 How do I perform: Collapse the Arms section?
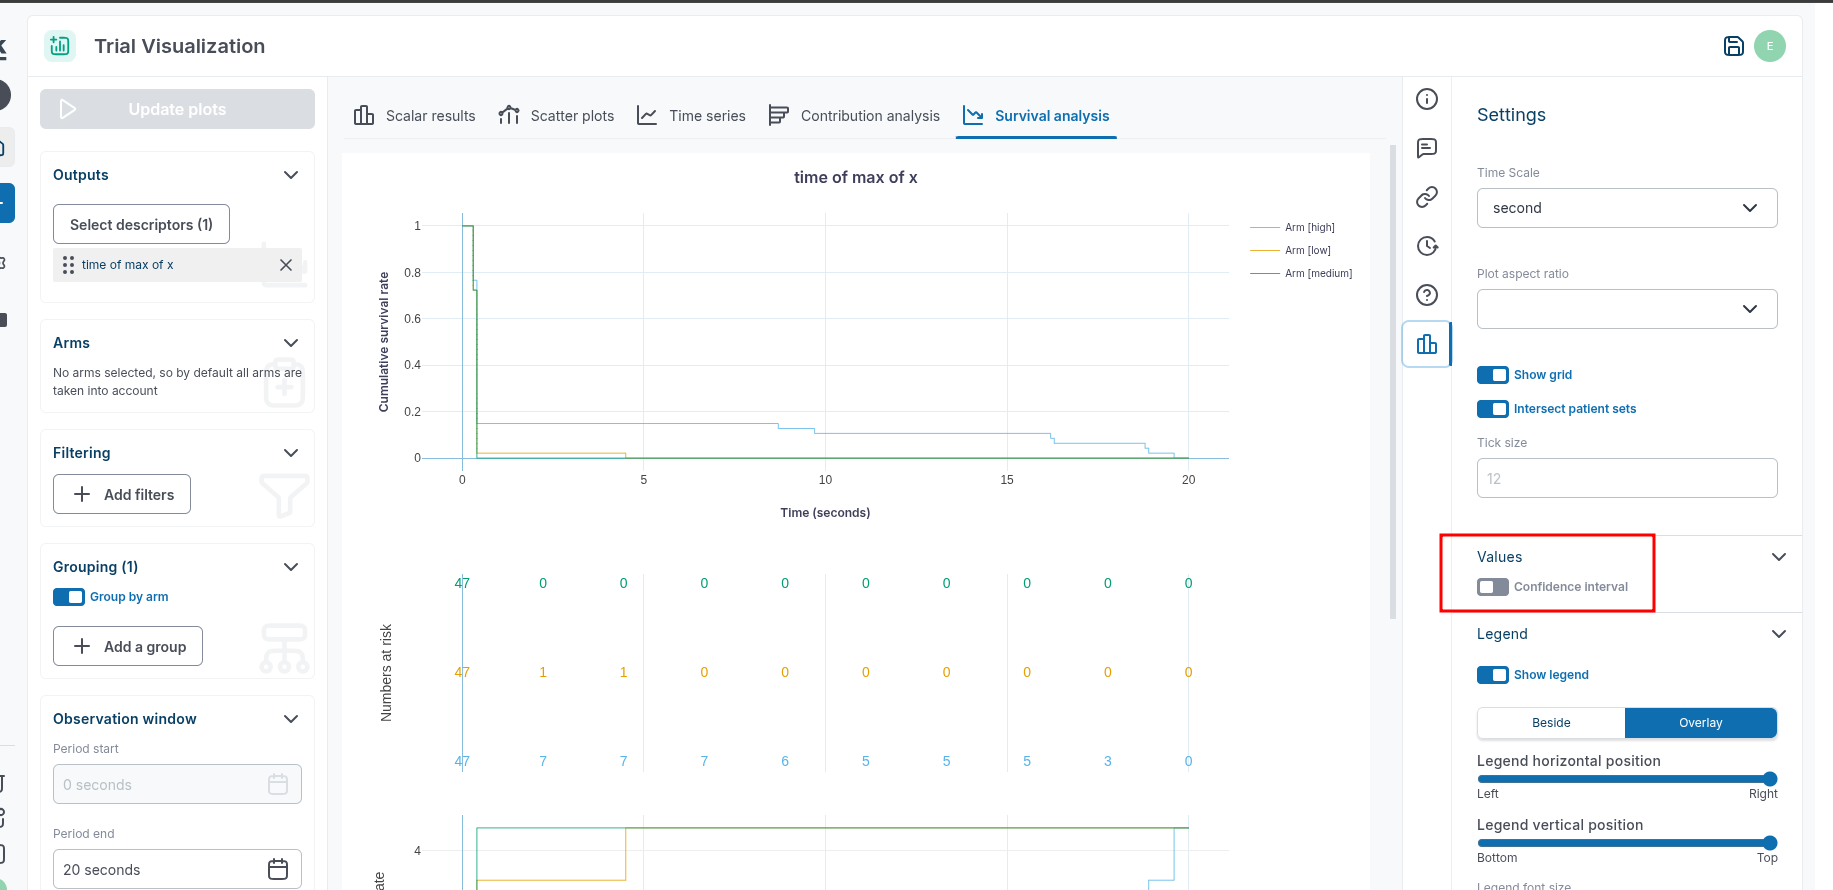291,343
